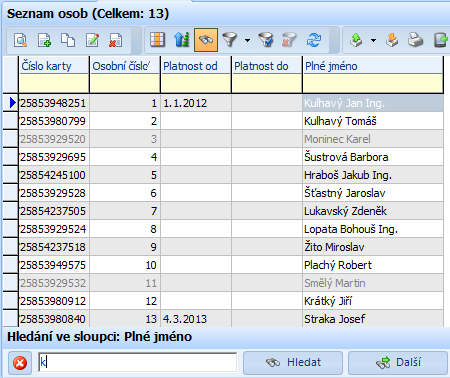Expand the filter dropdown arrow

[x=247, y=40]
